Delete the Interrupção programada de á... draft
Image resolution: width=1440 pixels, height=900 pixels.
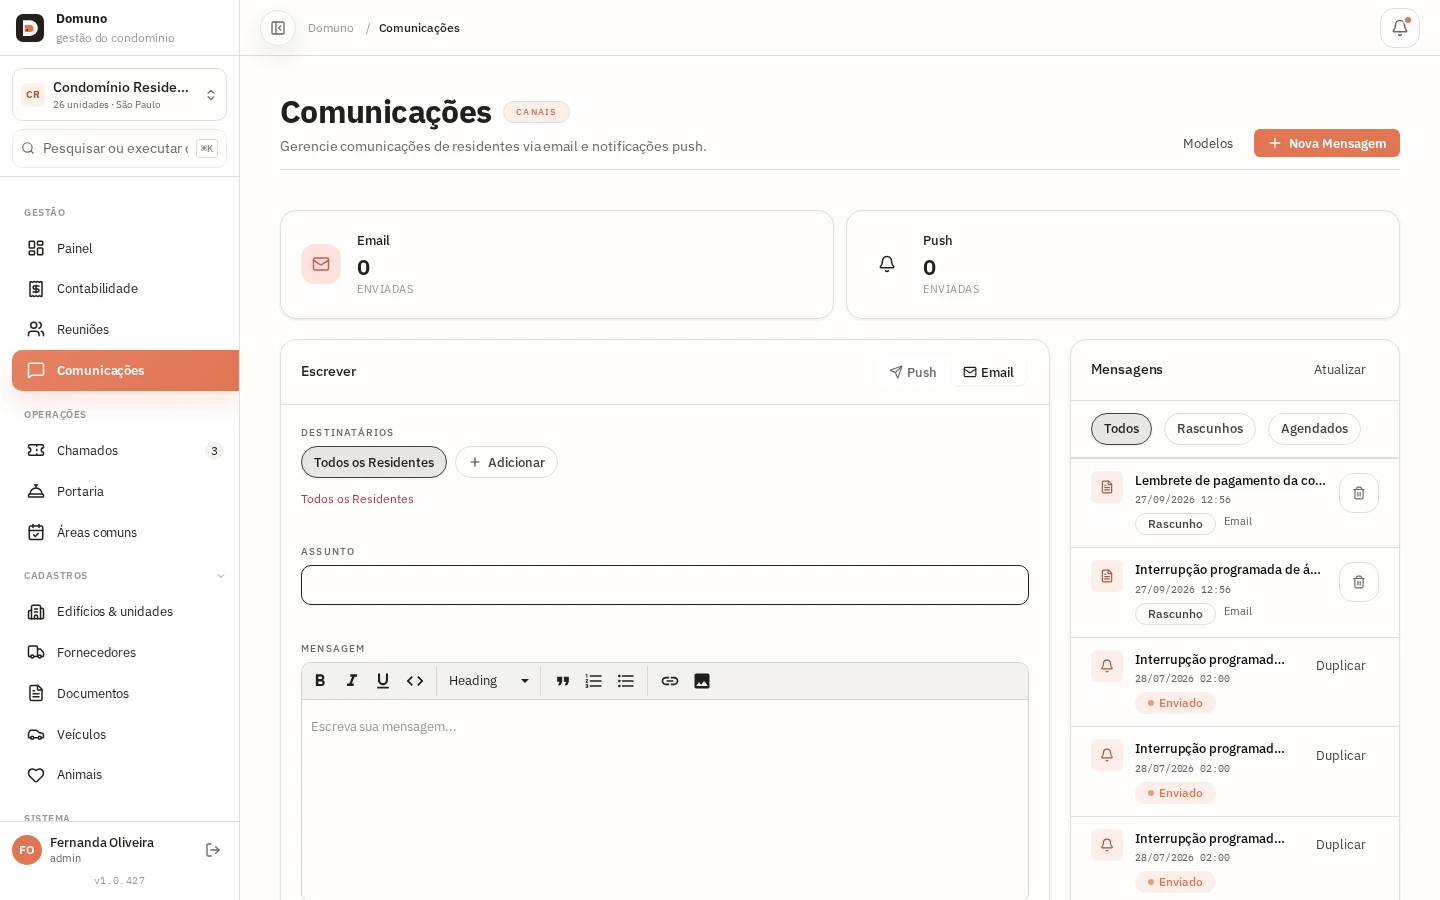pos(1359,582)
